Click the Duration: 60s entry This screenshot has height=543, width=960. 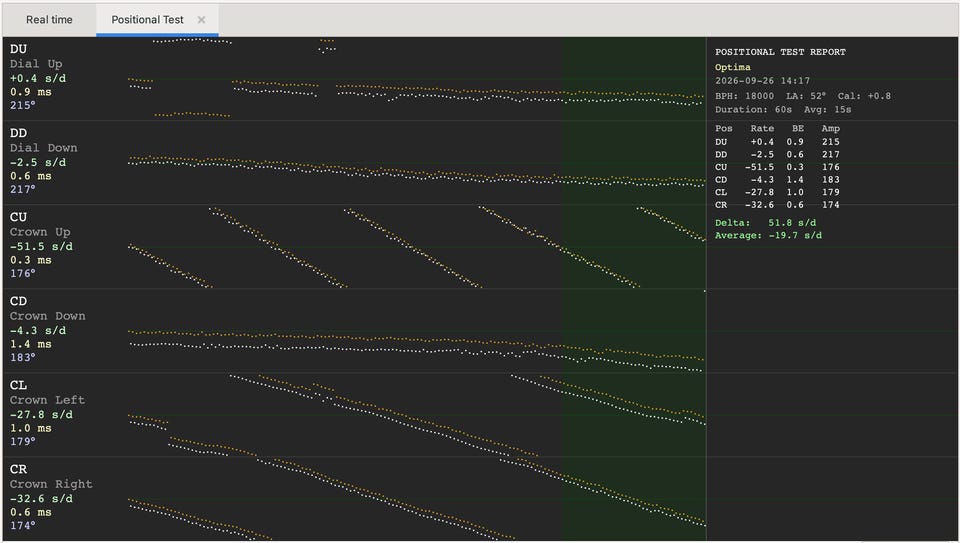pos(753,110)
